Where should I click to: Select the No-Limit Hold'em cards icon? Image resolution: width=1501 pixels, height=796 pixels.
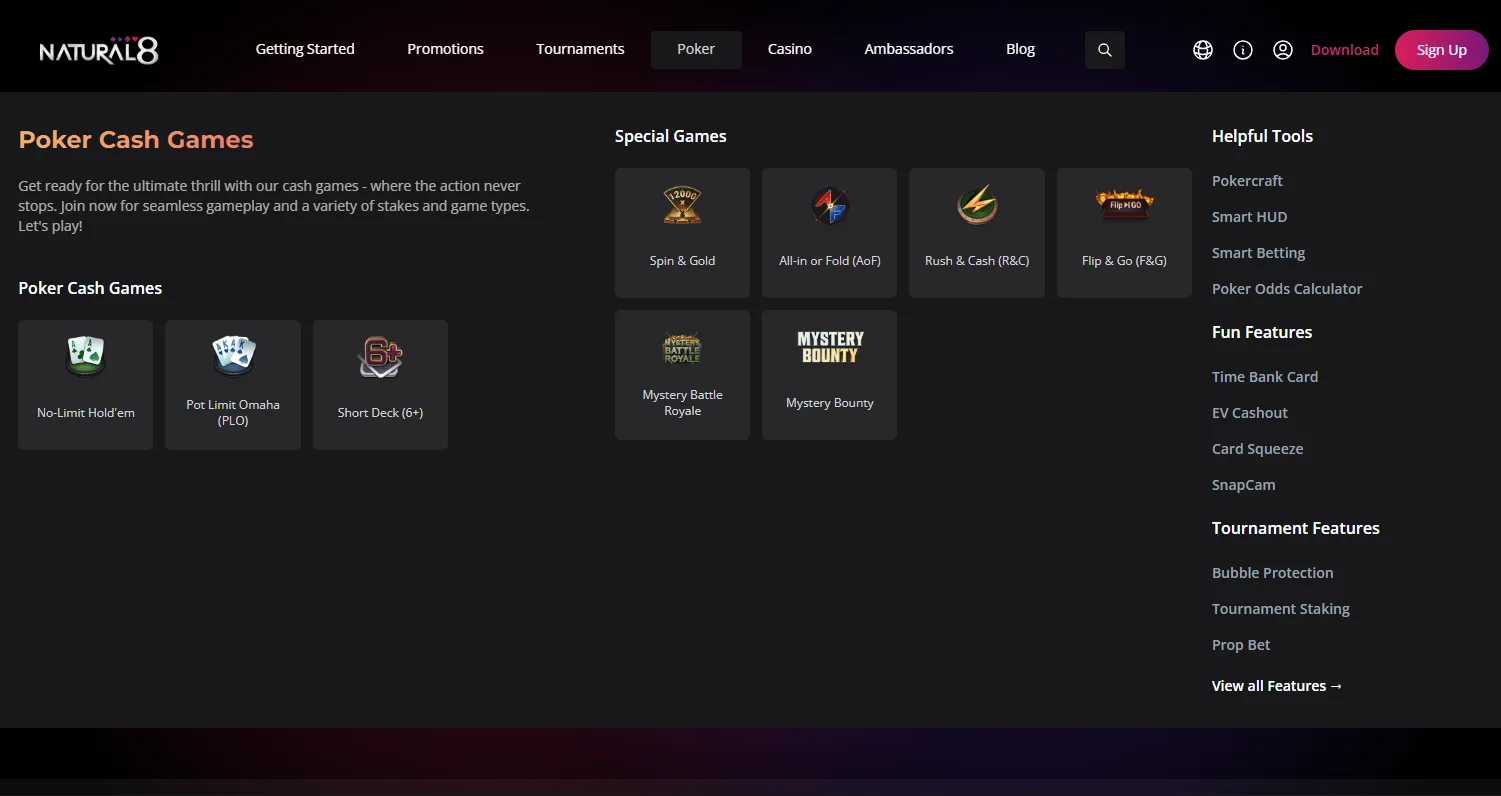click(86, 357)
